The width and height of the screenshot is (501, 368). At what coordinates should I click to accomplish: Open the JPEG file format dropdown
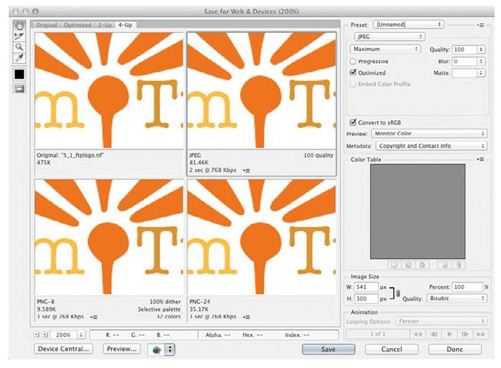pyautogui.click(x=389, y=36)
